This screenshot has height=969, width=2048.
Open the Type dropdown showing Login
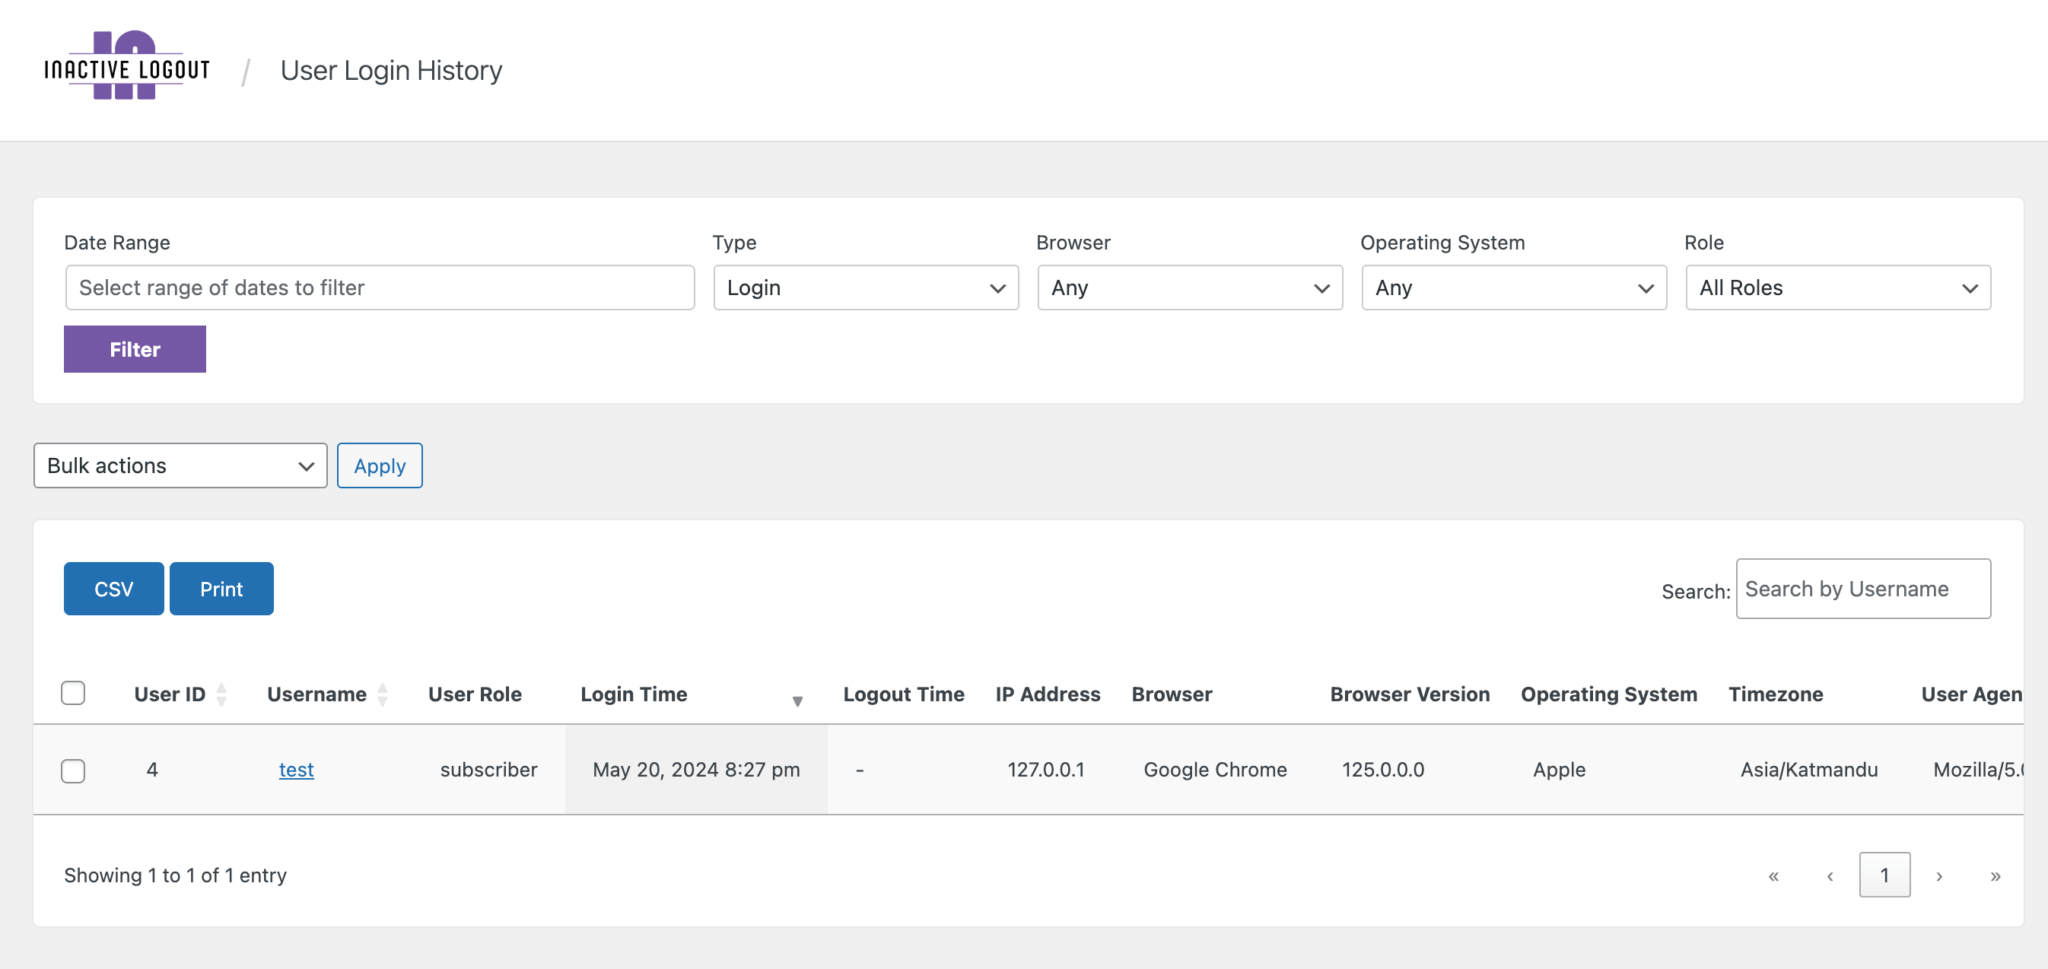click(x=866, y=288)
